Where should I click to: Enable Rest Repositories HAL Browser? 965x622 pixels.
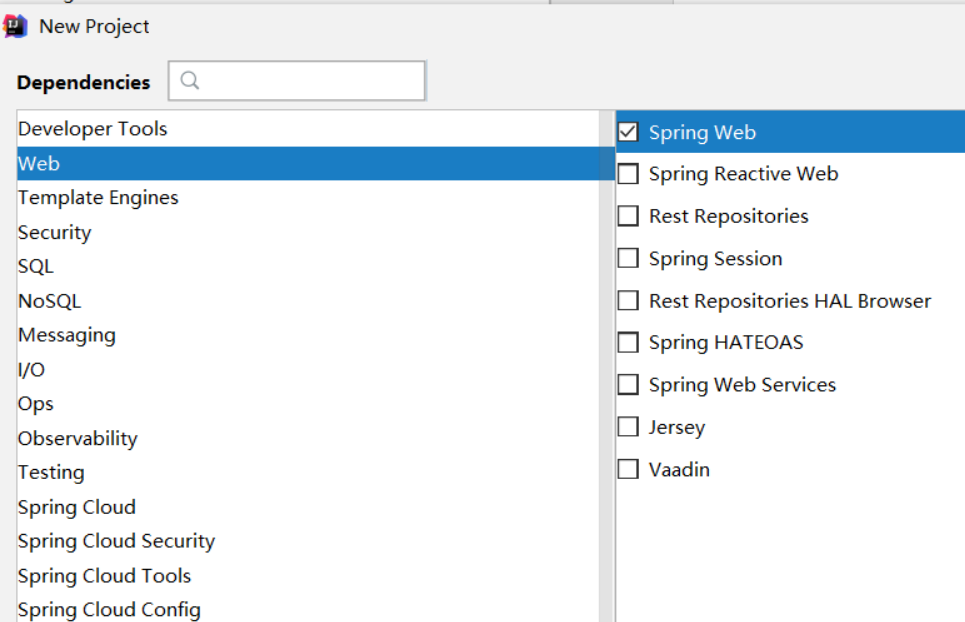(x=628, y=301)
